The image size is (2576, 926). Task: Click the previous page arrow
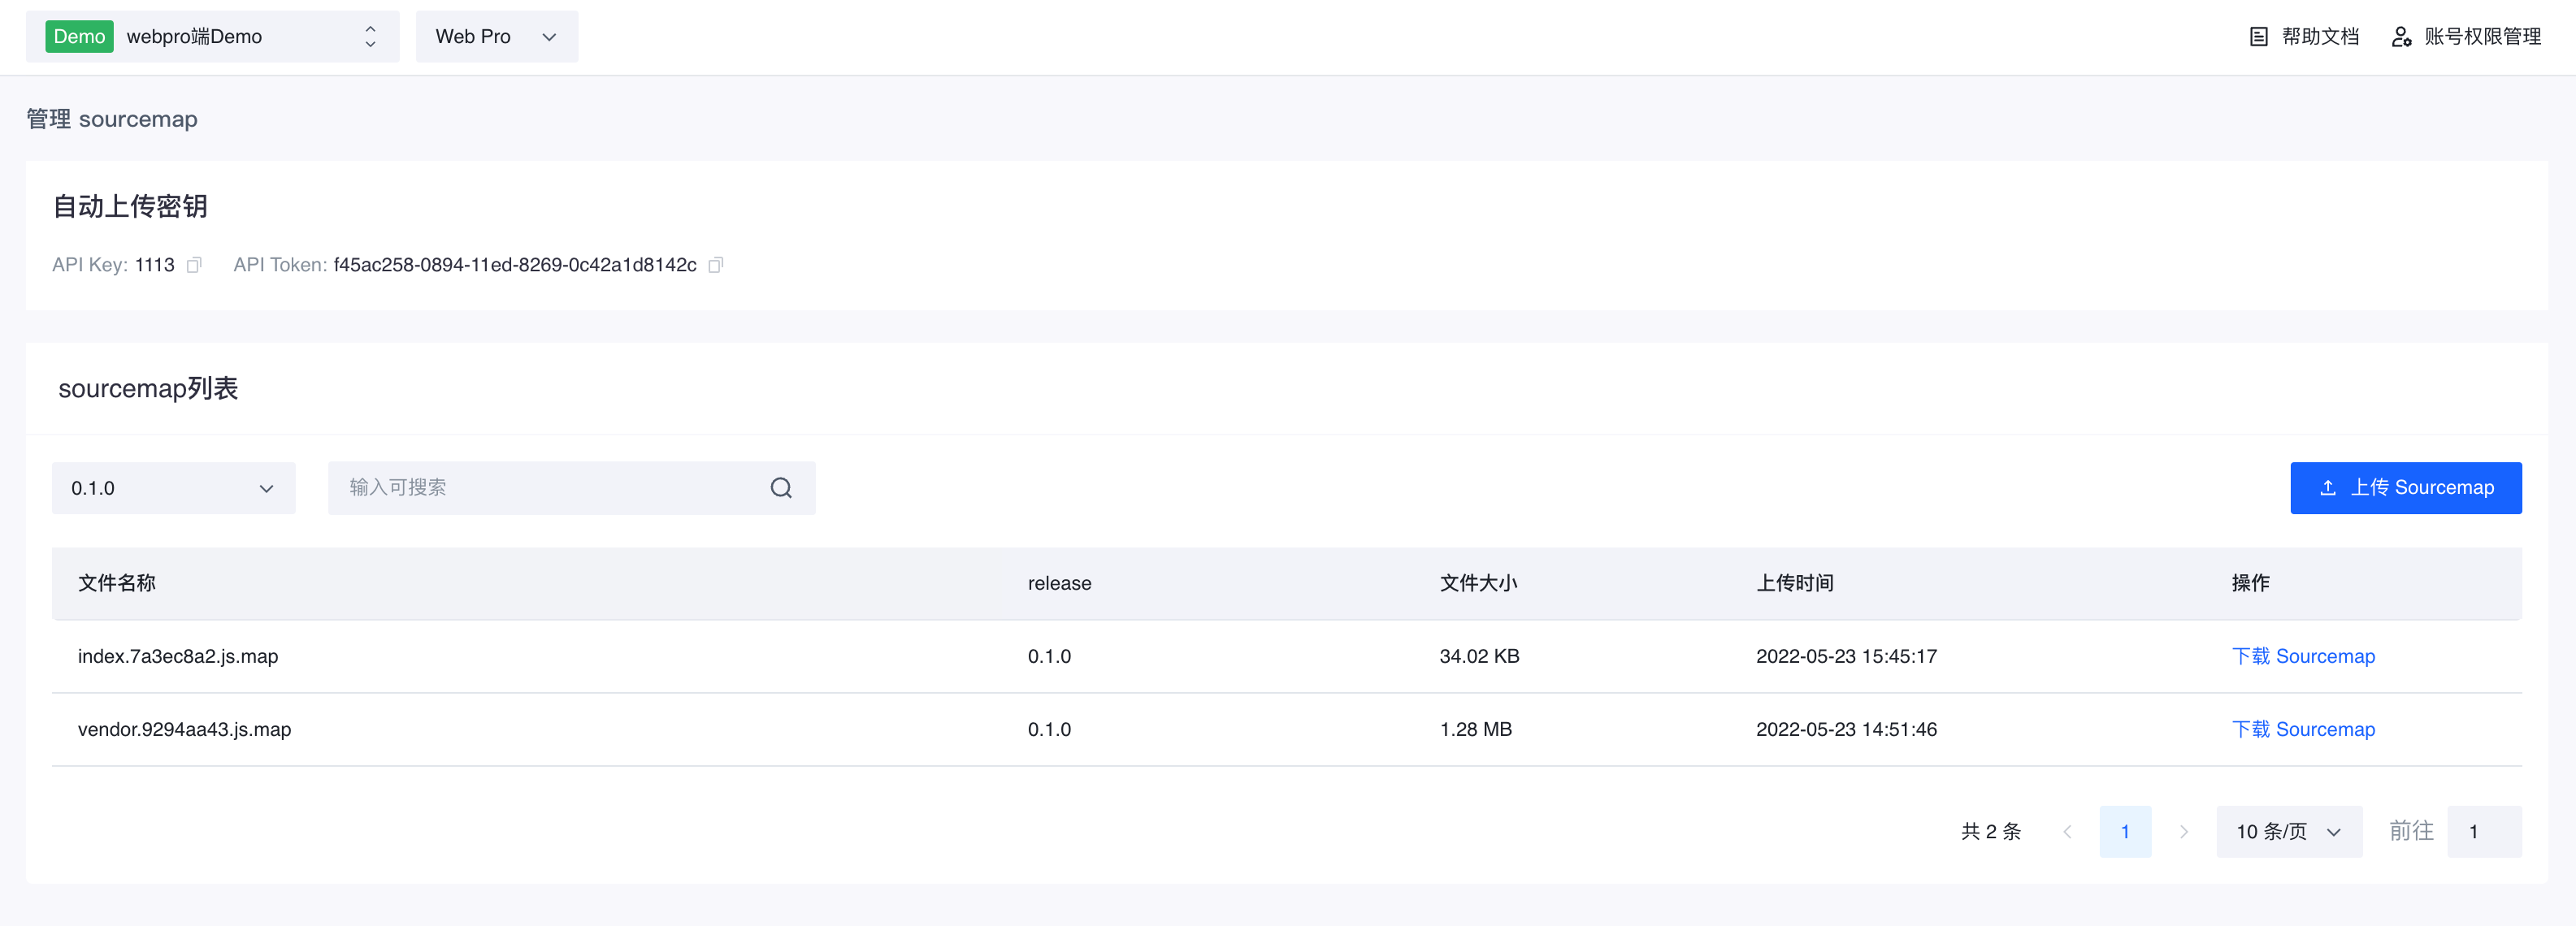[x=2067, y=832]
